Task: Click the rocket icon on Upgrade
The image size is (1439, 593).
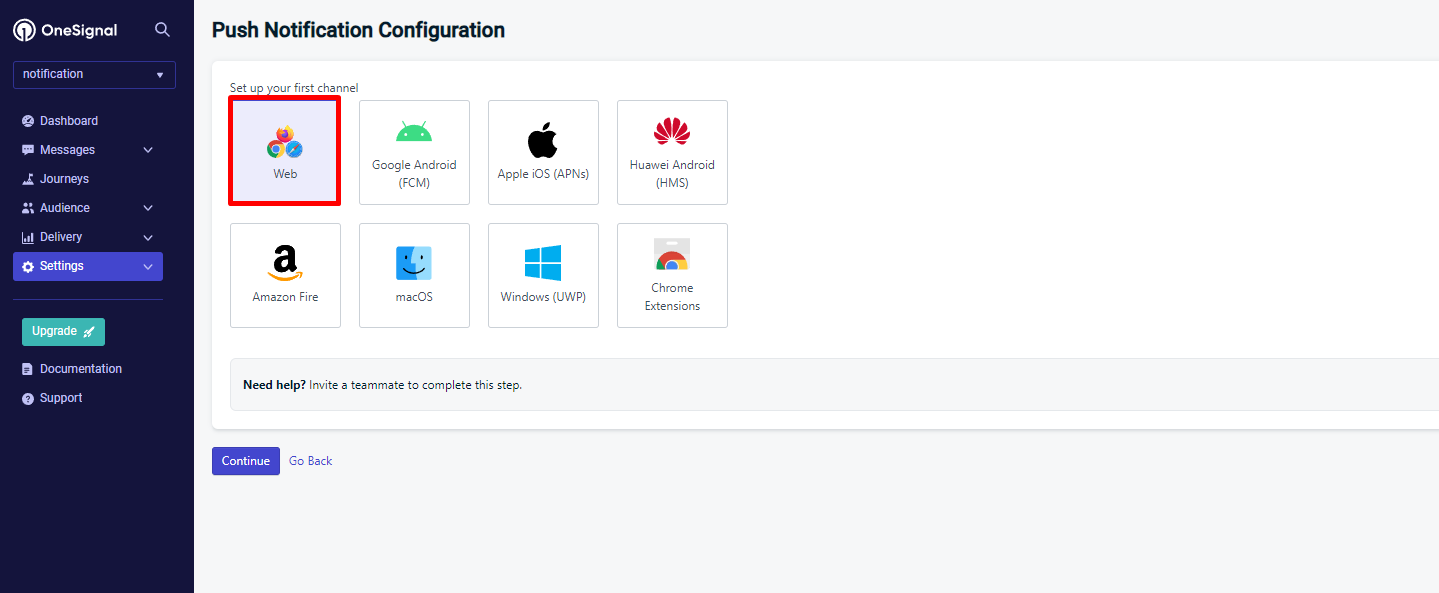Action: coord(89,332)
